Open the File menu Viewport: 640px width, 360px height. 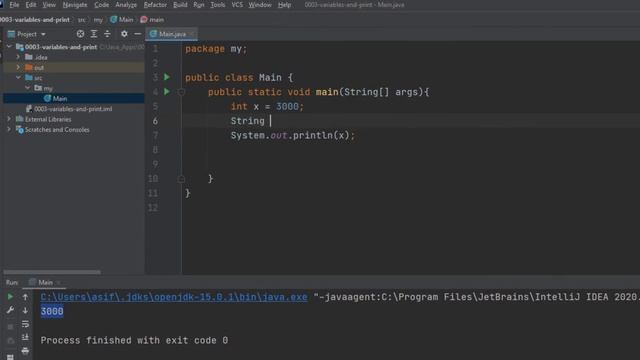14,5
